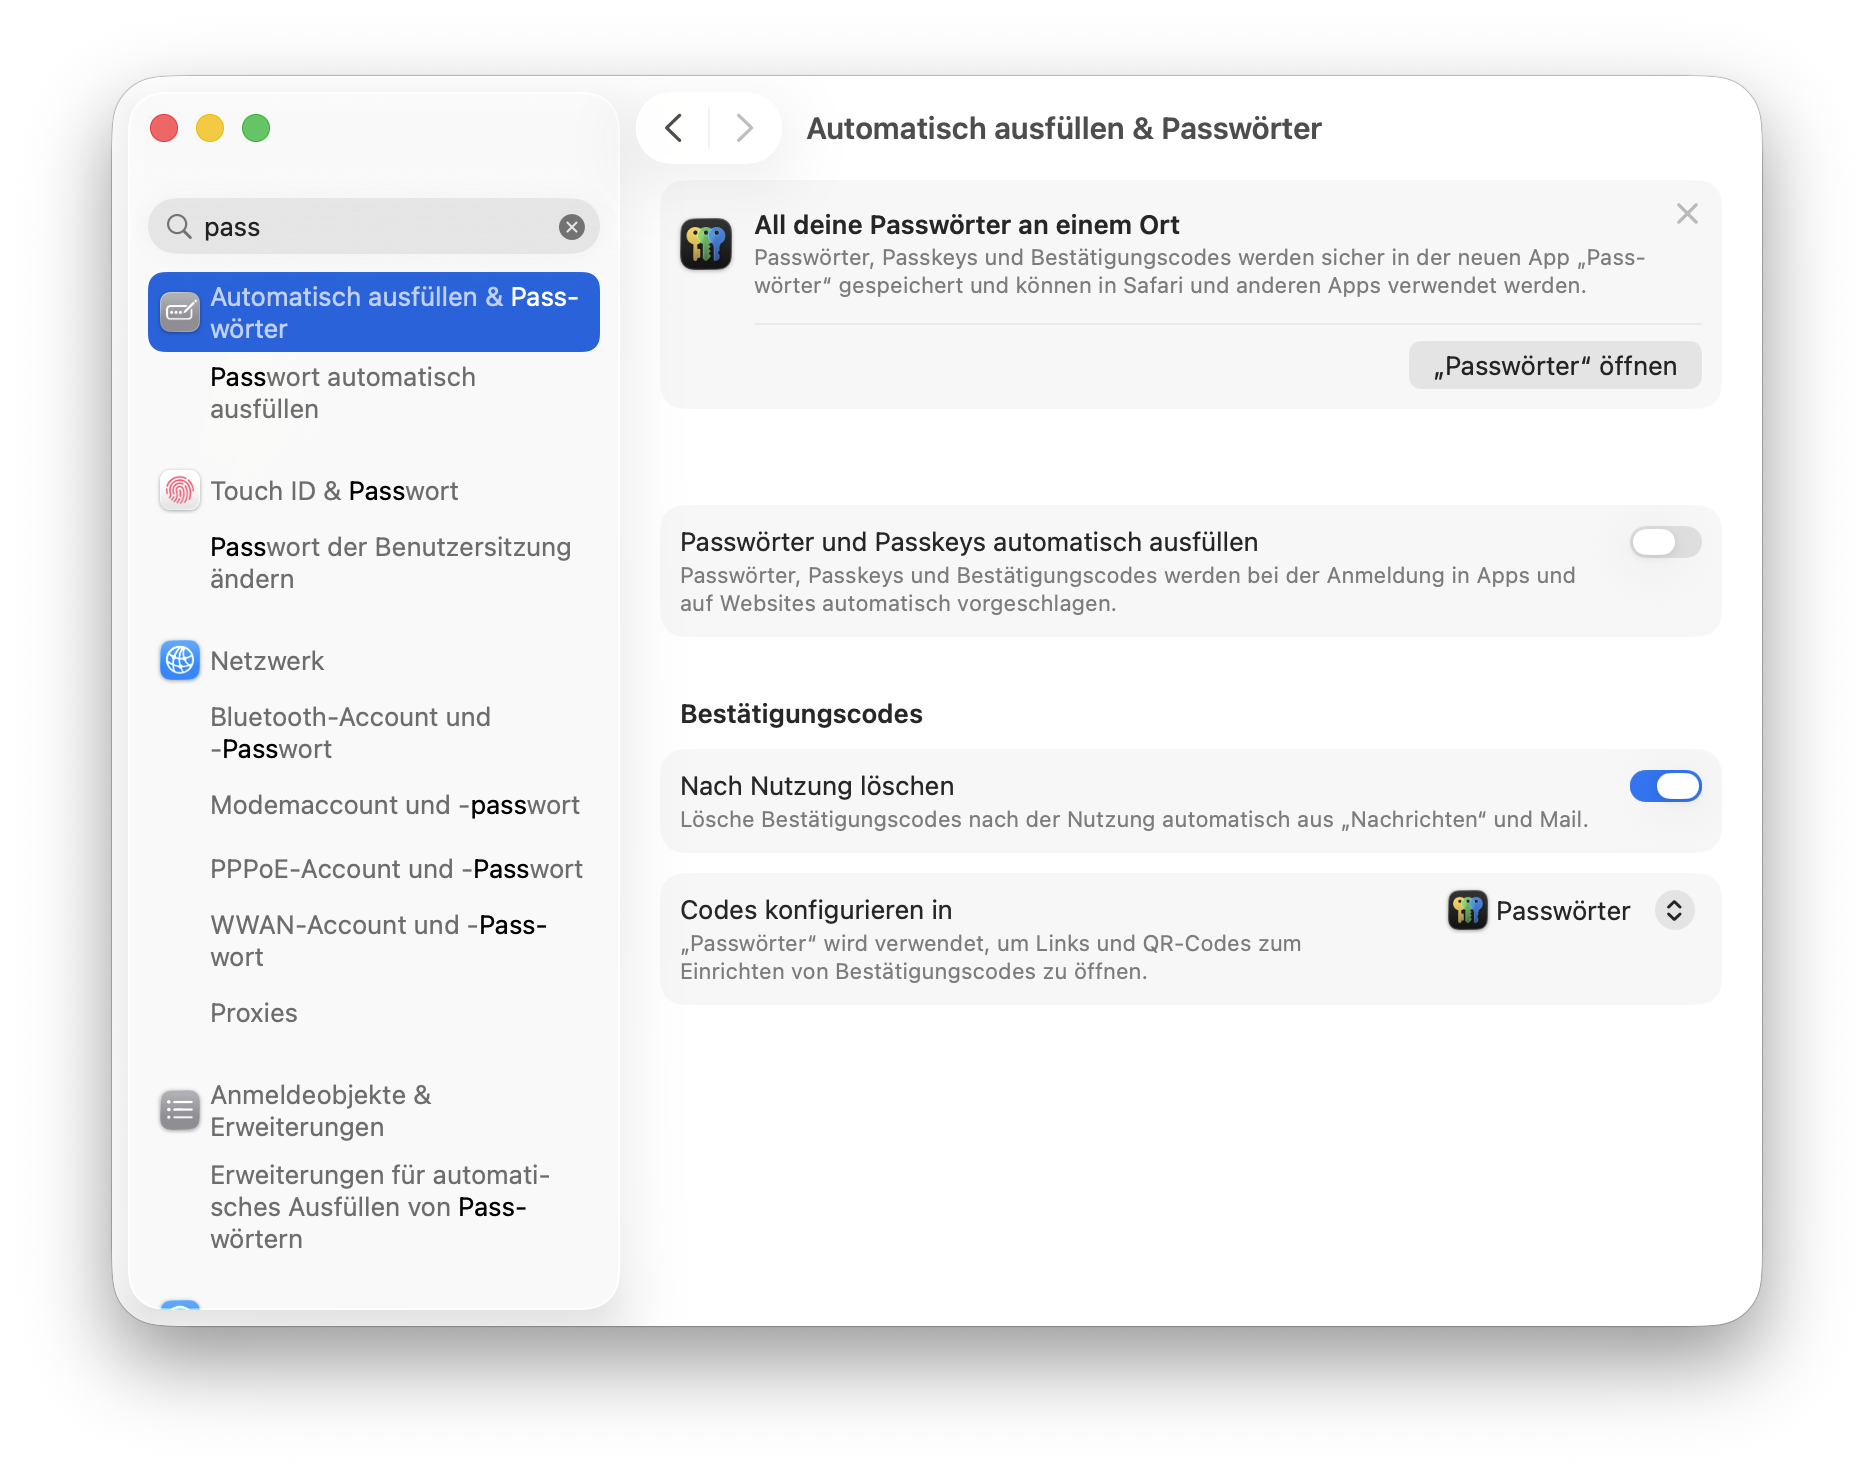The height and width of the screenshot is (1474, 1874).
Task: Open Touch ID & Passwort settings
Action: [x=334, y=491]
